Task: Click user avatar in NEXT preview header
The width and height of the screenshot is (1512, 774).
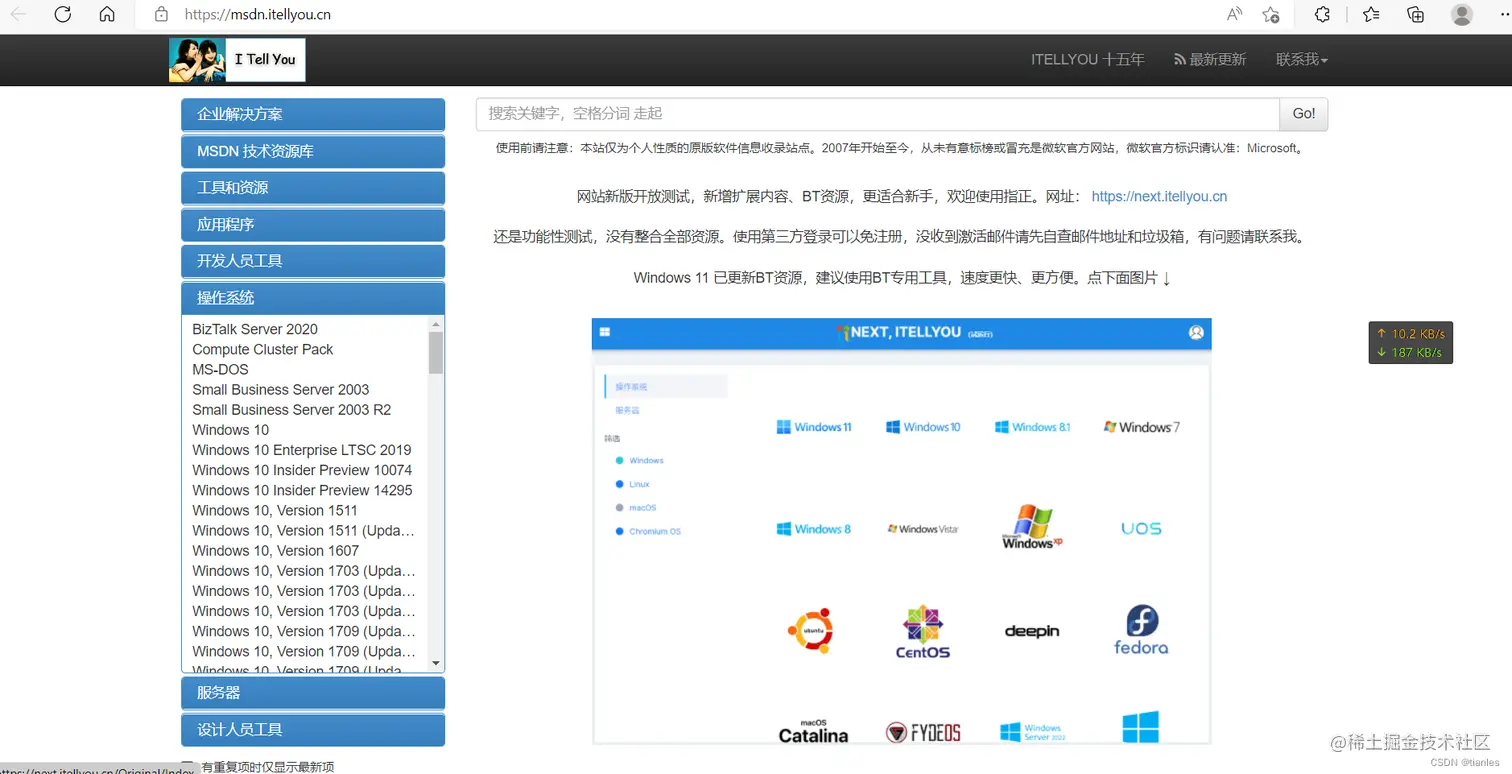Action: coord(1196,333)
